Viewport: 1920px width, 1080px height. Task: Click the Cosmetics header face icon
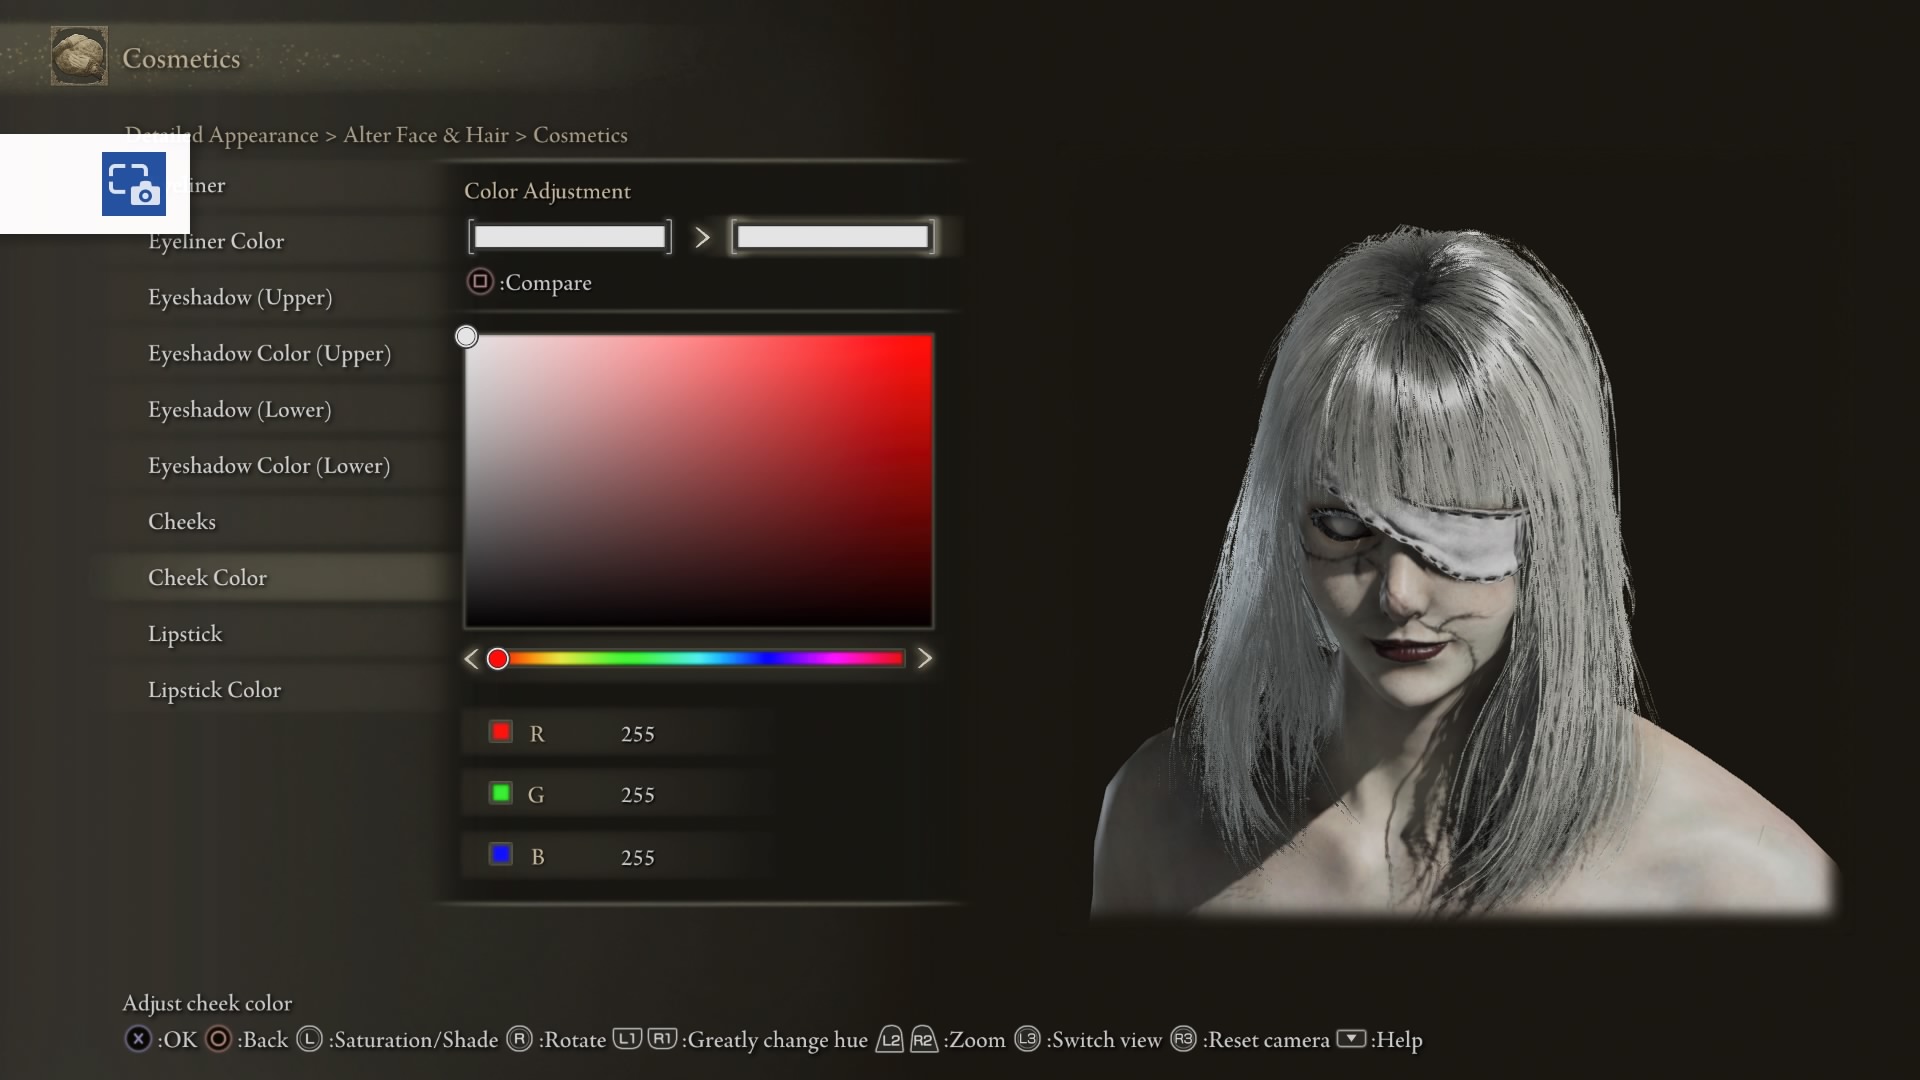click(79, 57)
